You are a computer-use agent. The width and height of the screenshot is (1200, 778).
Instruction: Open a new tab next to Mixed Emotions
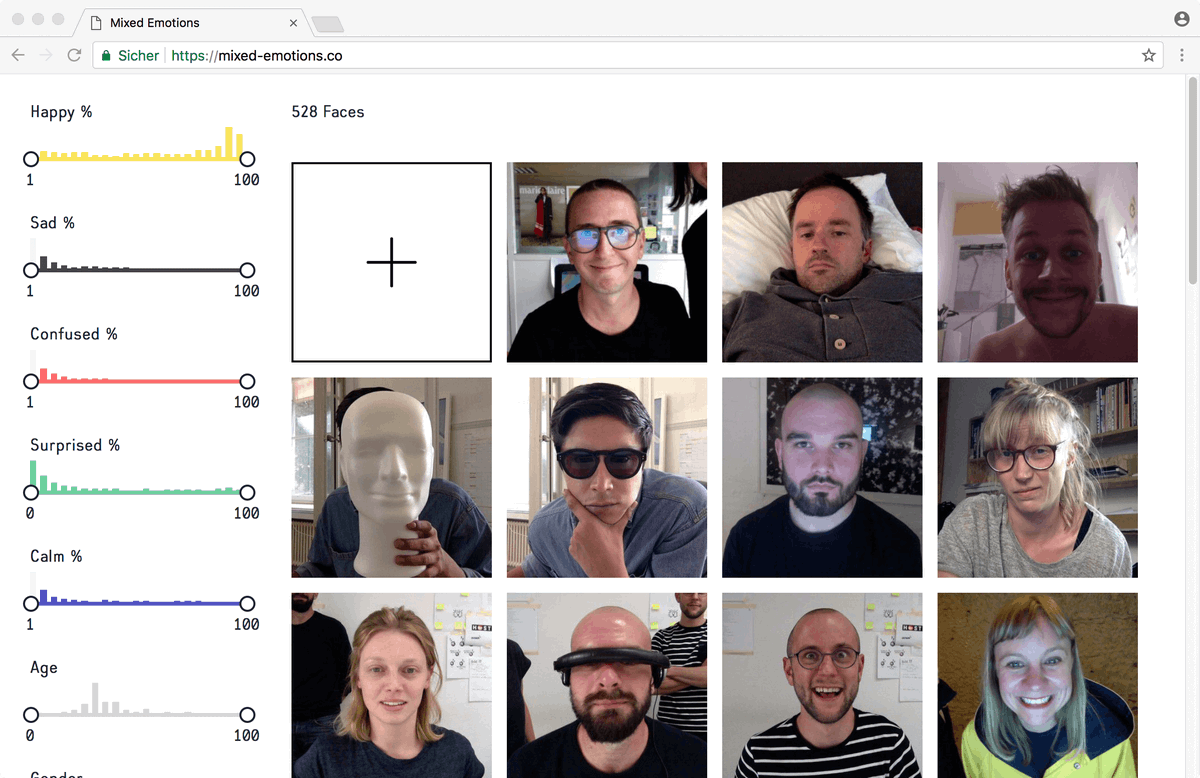coord(328,24)
